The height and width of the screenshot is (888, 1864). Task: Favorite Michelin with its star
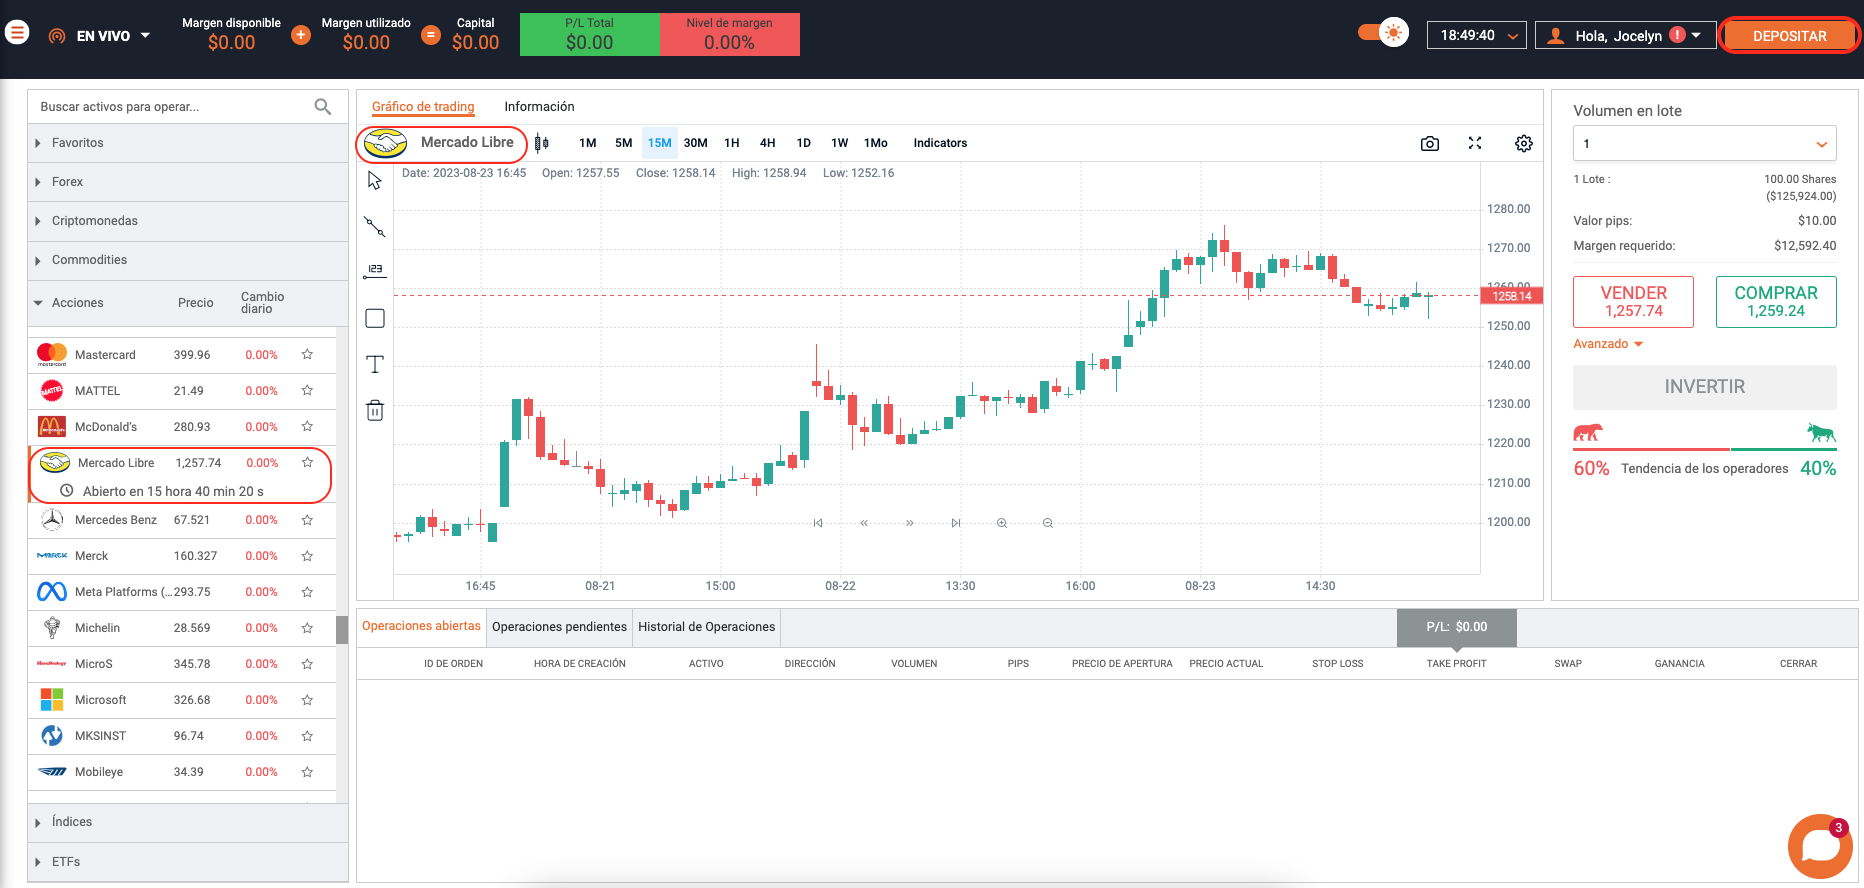[x=307, y=628]
